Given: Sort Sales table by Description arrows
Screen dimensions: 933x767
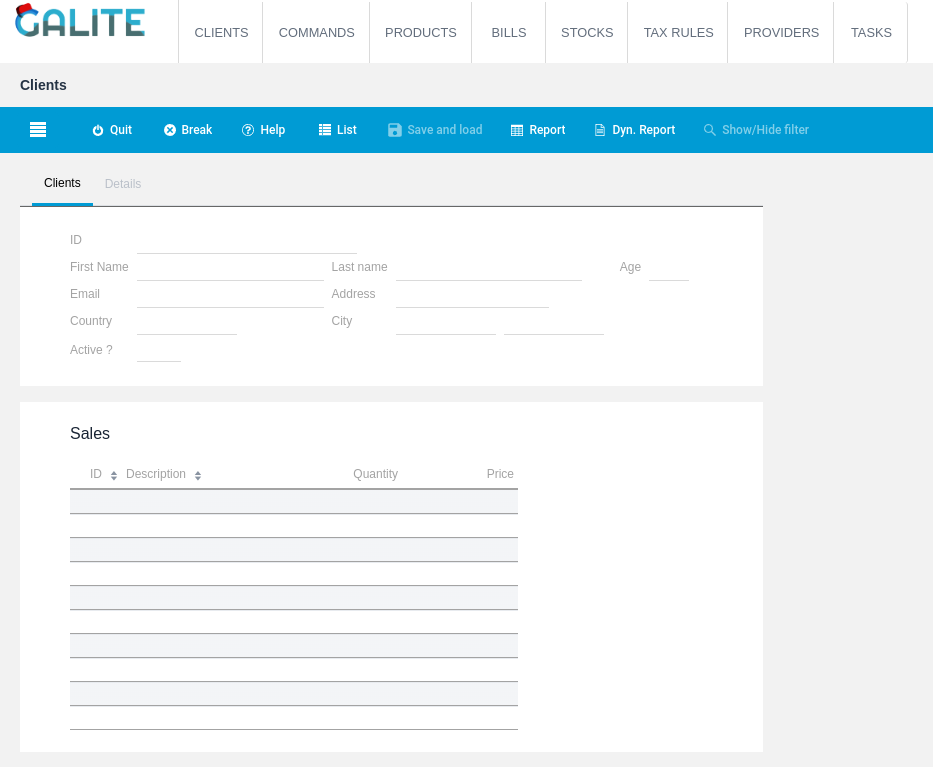Looking at the screenshot, I should [x=198, y=475].
